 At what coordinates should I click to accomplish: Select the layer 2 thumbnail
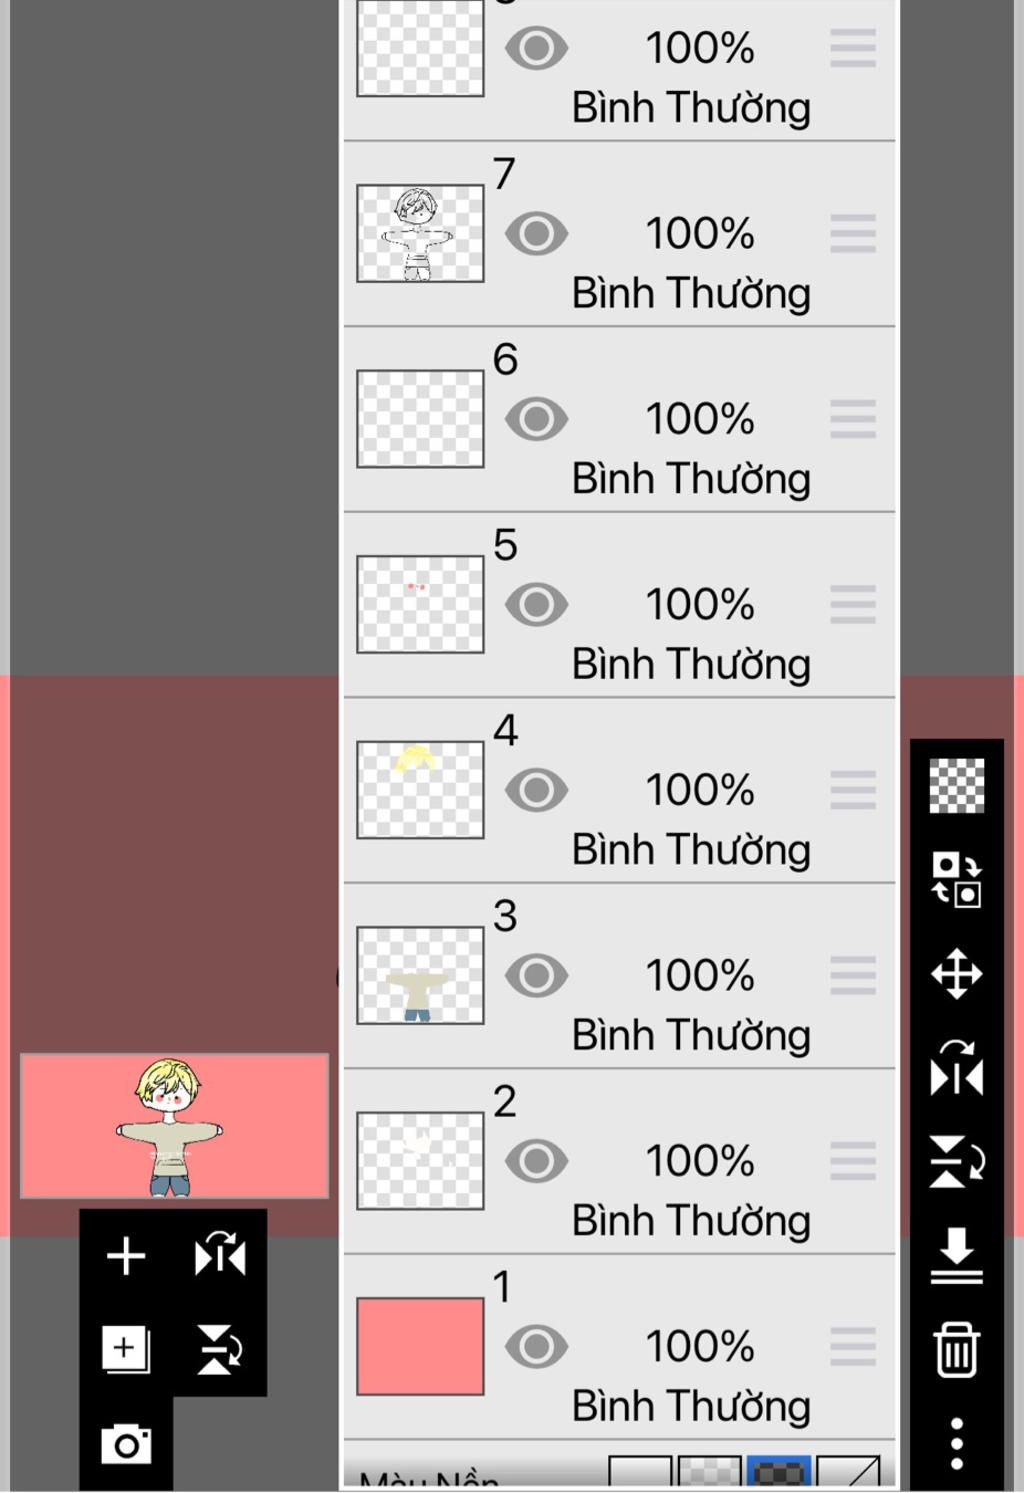point(420,1161)
